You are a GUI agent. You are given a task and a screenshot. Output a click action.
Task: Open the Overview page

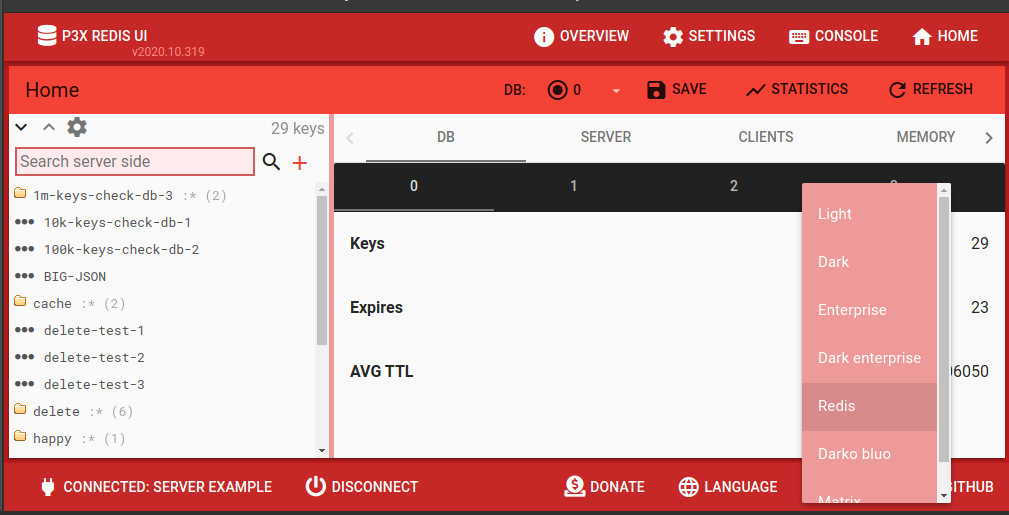[582, 36]
